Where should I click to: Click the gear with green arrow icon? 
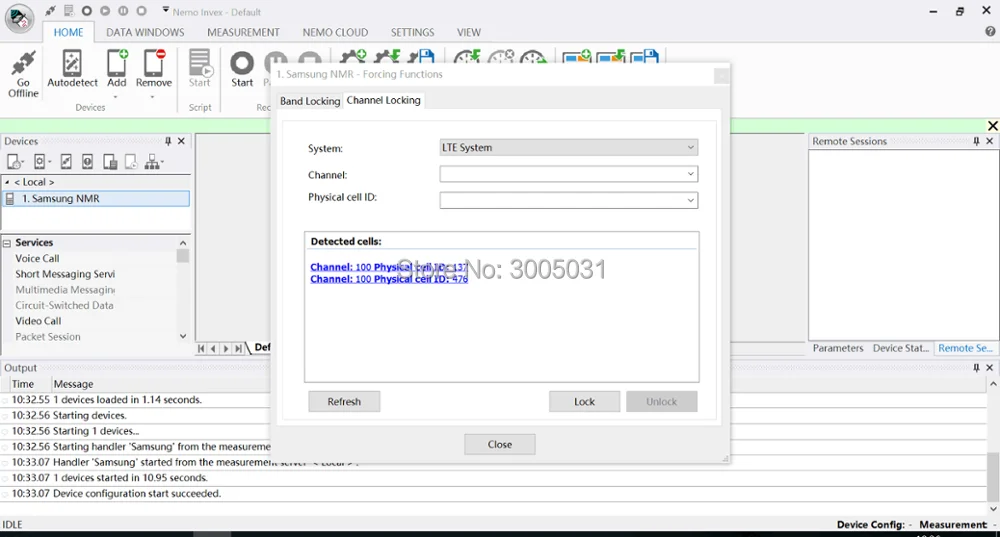coord(387,57)
